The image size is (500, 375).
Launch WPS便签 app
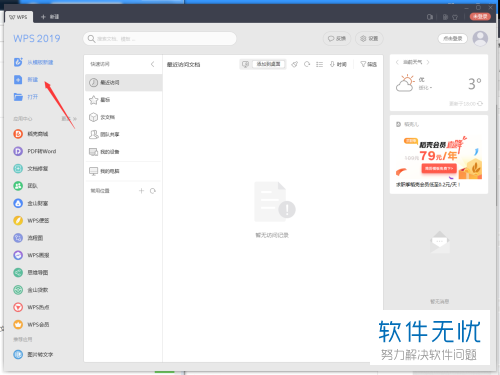coord(18,220)
